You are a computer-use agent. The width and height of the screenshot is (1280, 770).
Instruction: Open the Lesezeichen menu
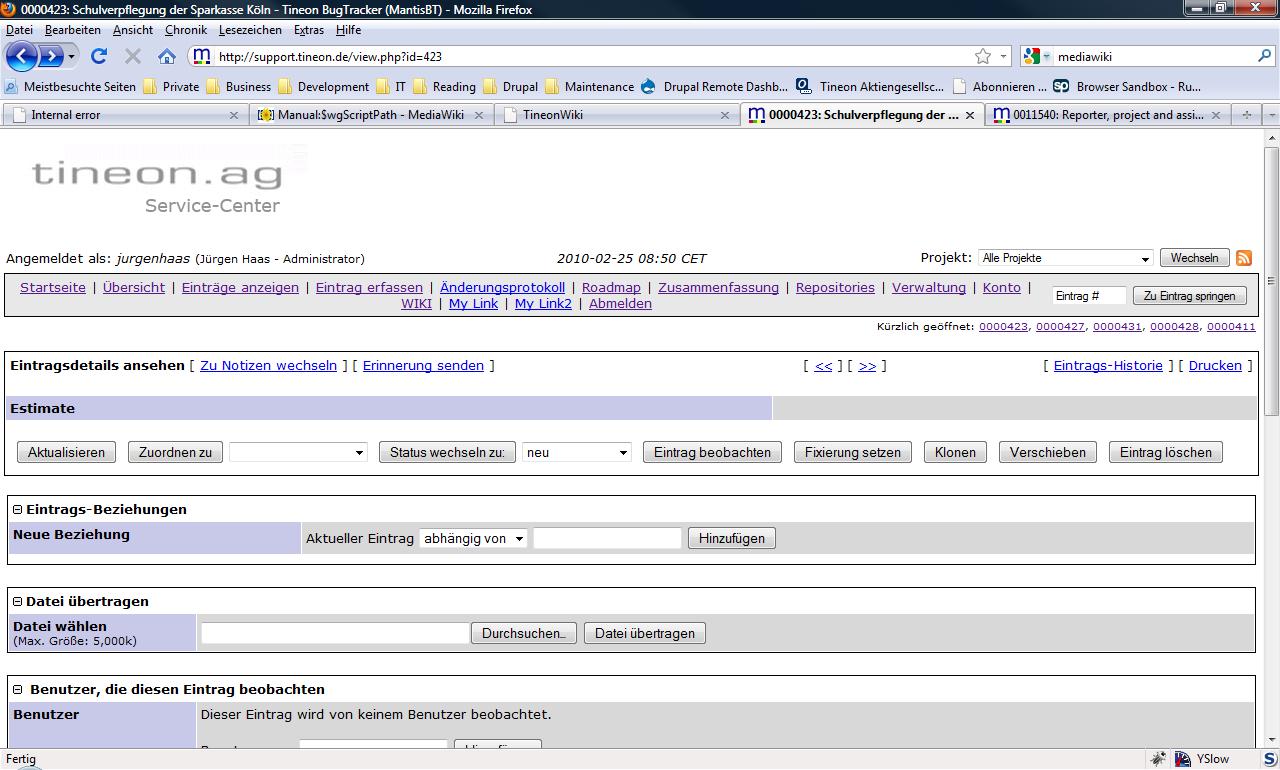point(250,30)
